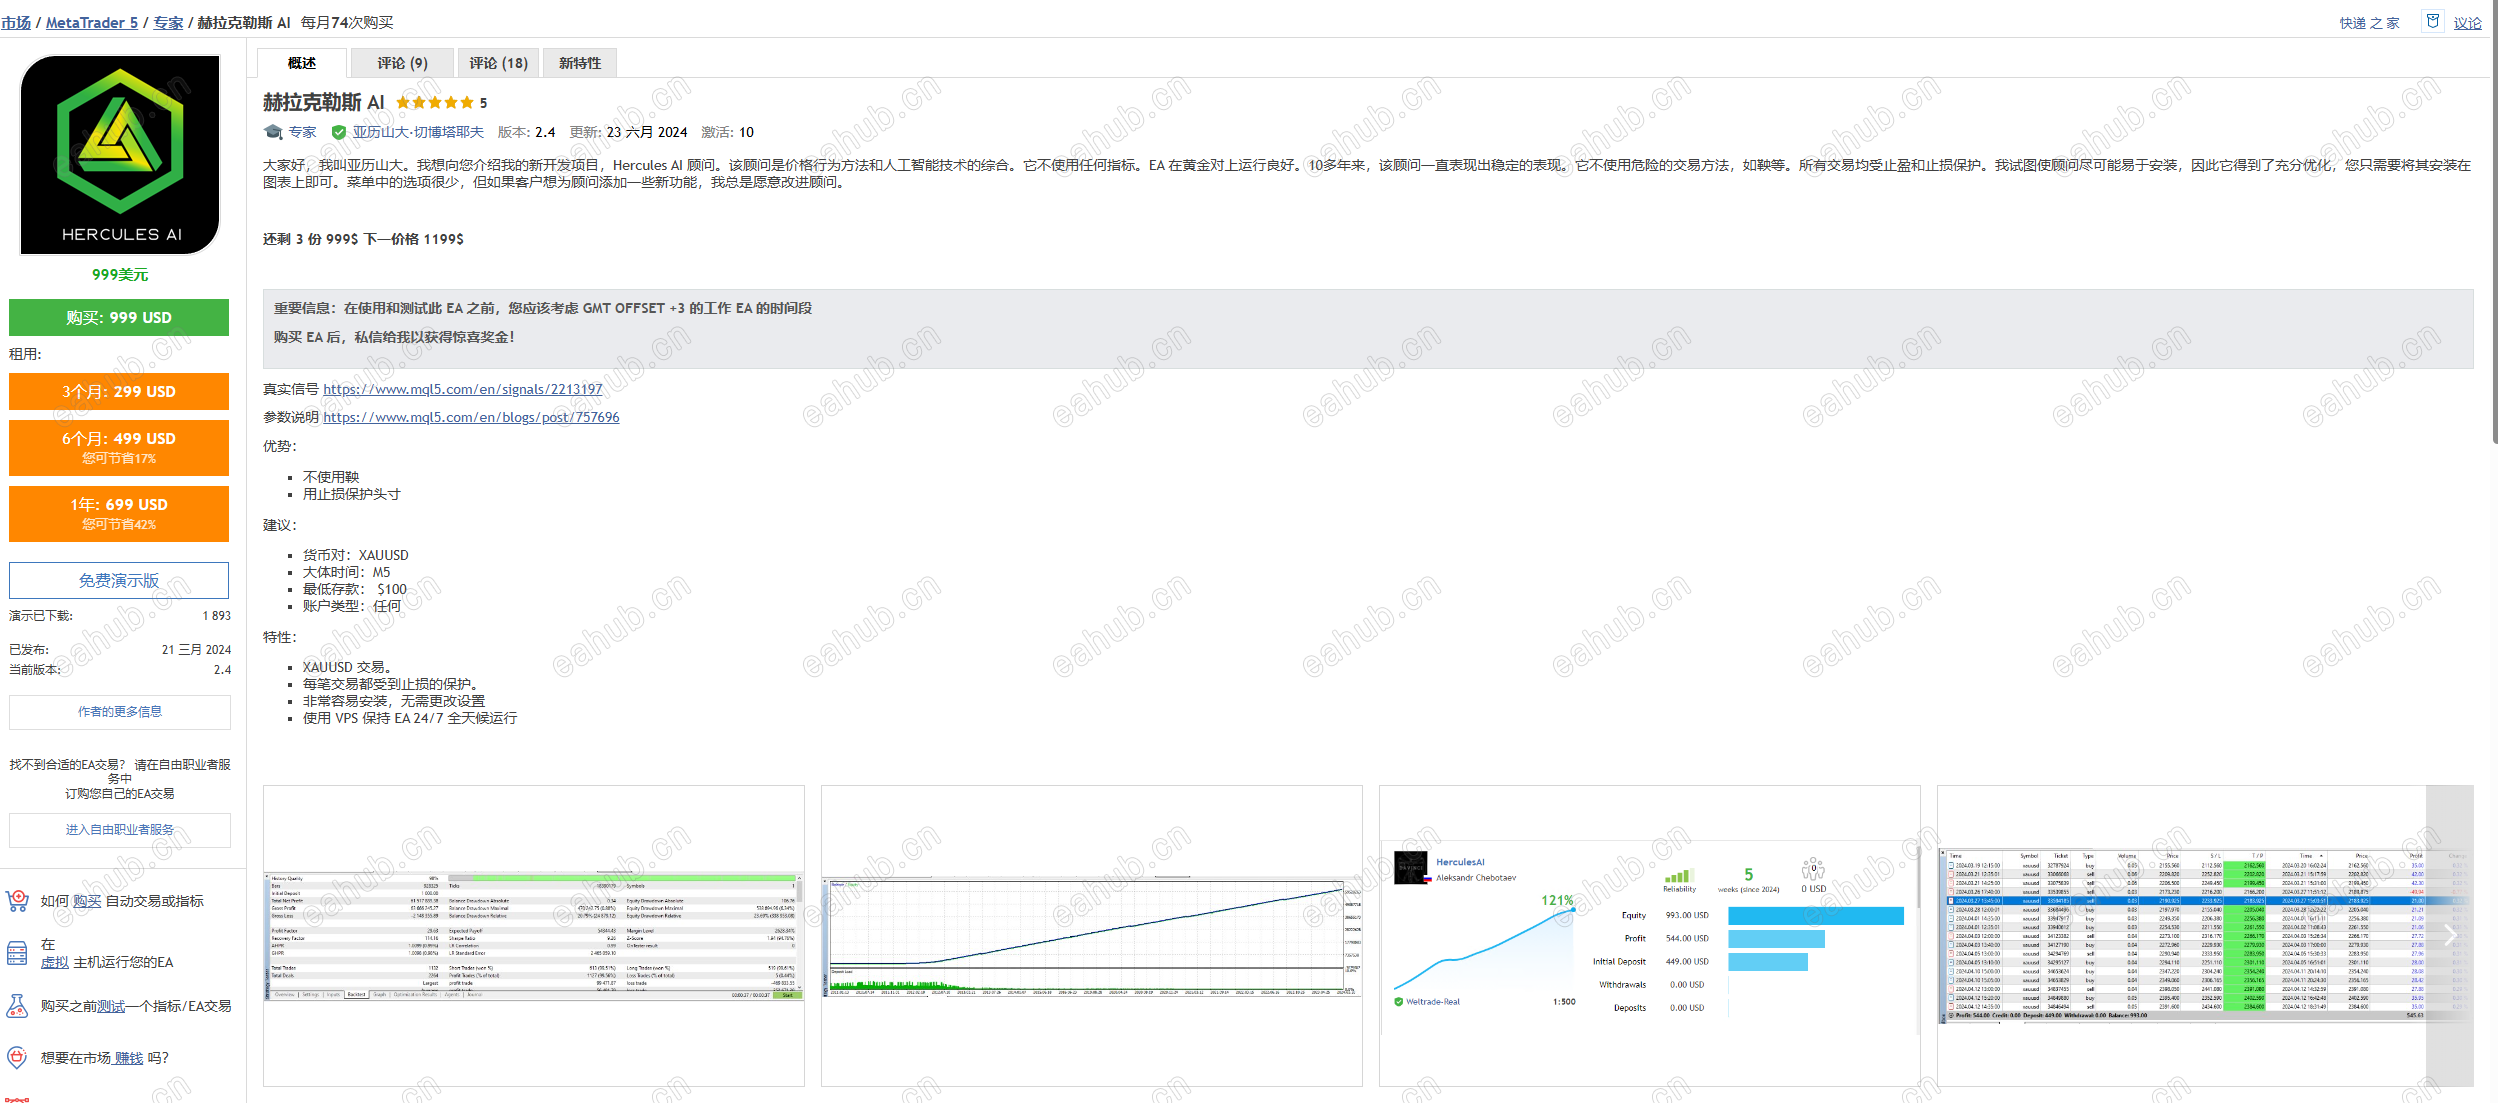
Task: Click the 999美元 price text
Action: pyautogui.click(x=120, y=274)
